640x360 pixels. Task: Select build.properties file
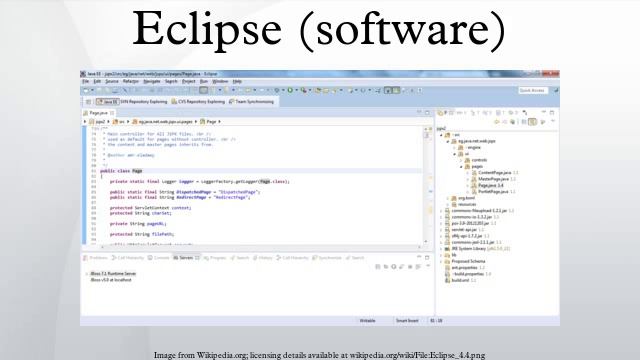click(468, 274)
